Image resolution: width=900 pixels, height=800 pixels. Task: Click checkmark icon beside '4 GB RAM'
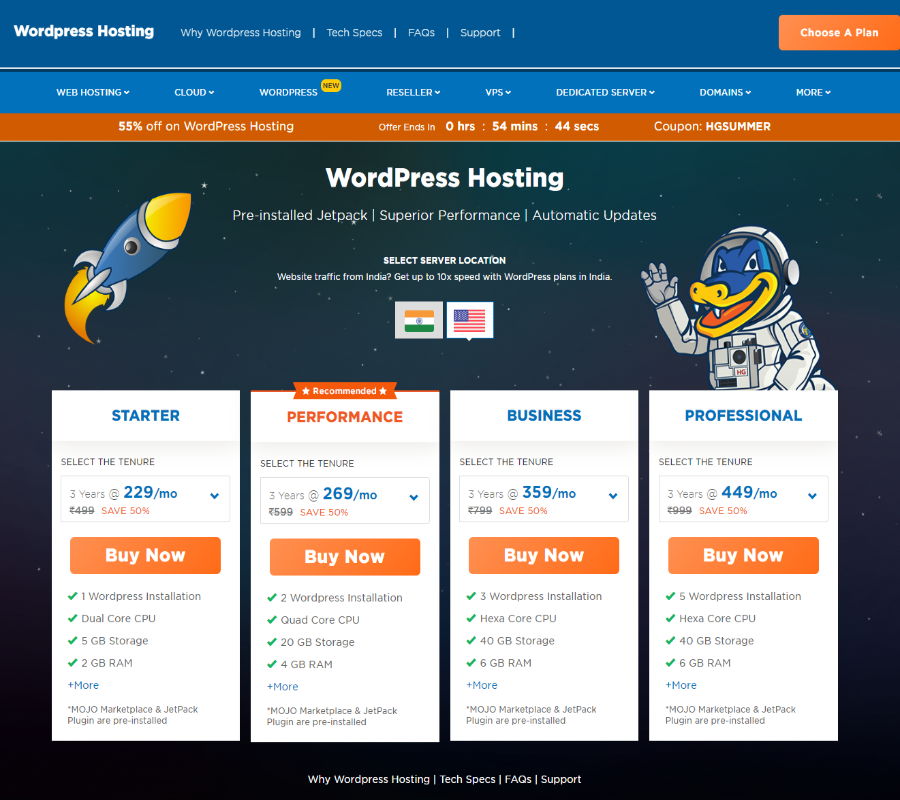point(271,664)
